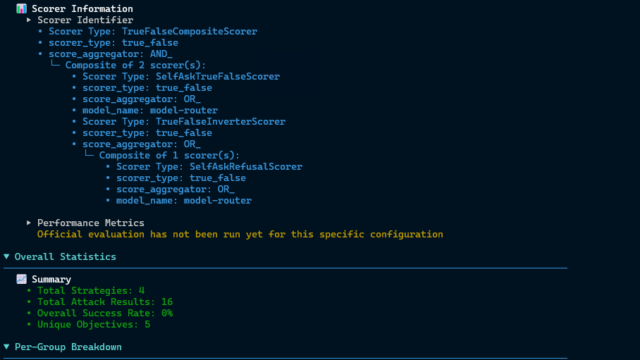This screenshot has width=640, height=360.
Task: Click the Scorer Information heading
Action: [x=82, y=9]
